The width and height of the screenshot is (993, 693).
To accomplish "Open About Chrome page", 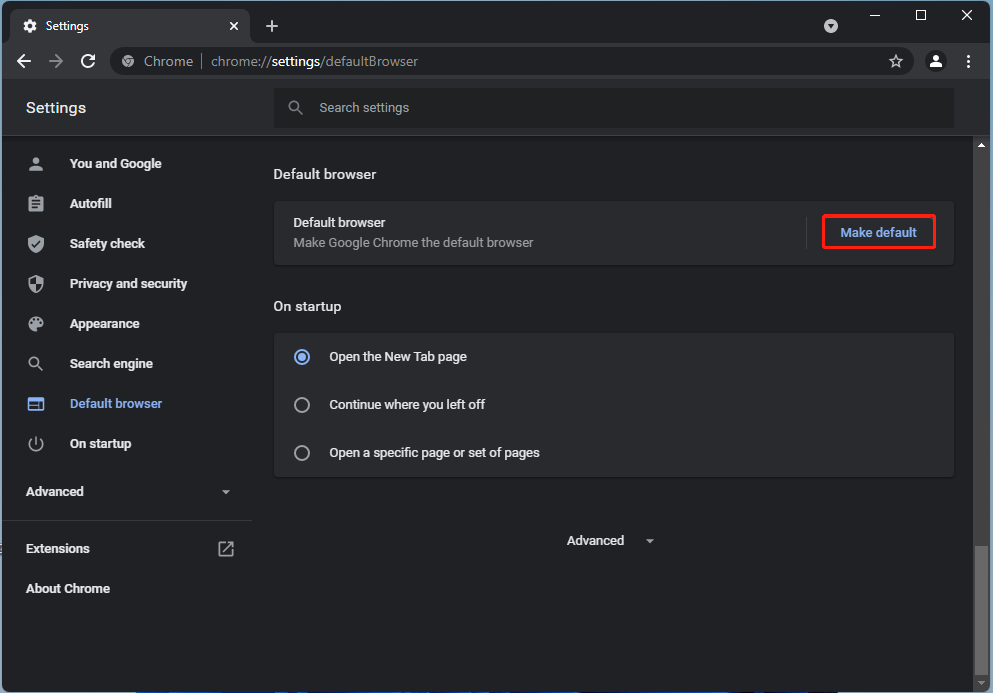I will [x=68, y=588].
